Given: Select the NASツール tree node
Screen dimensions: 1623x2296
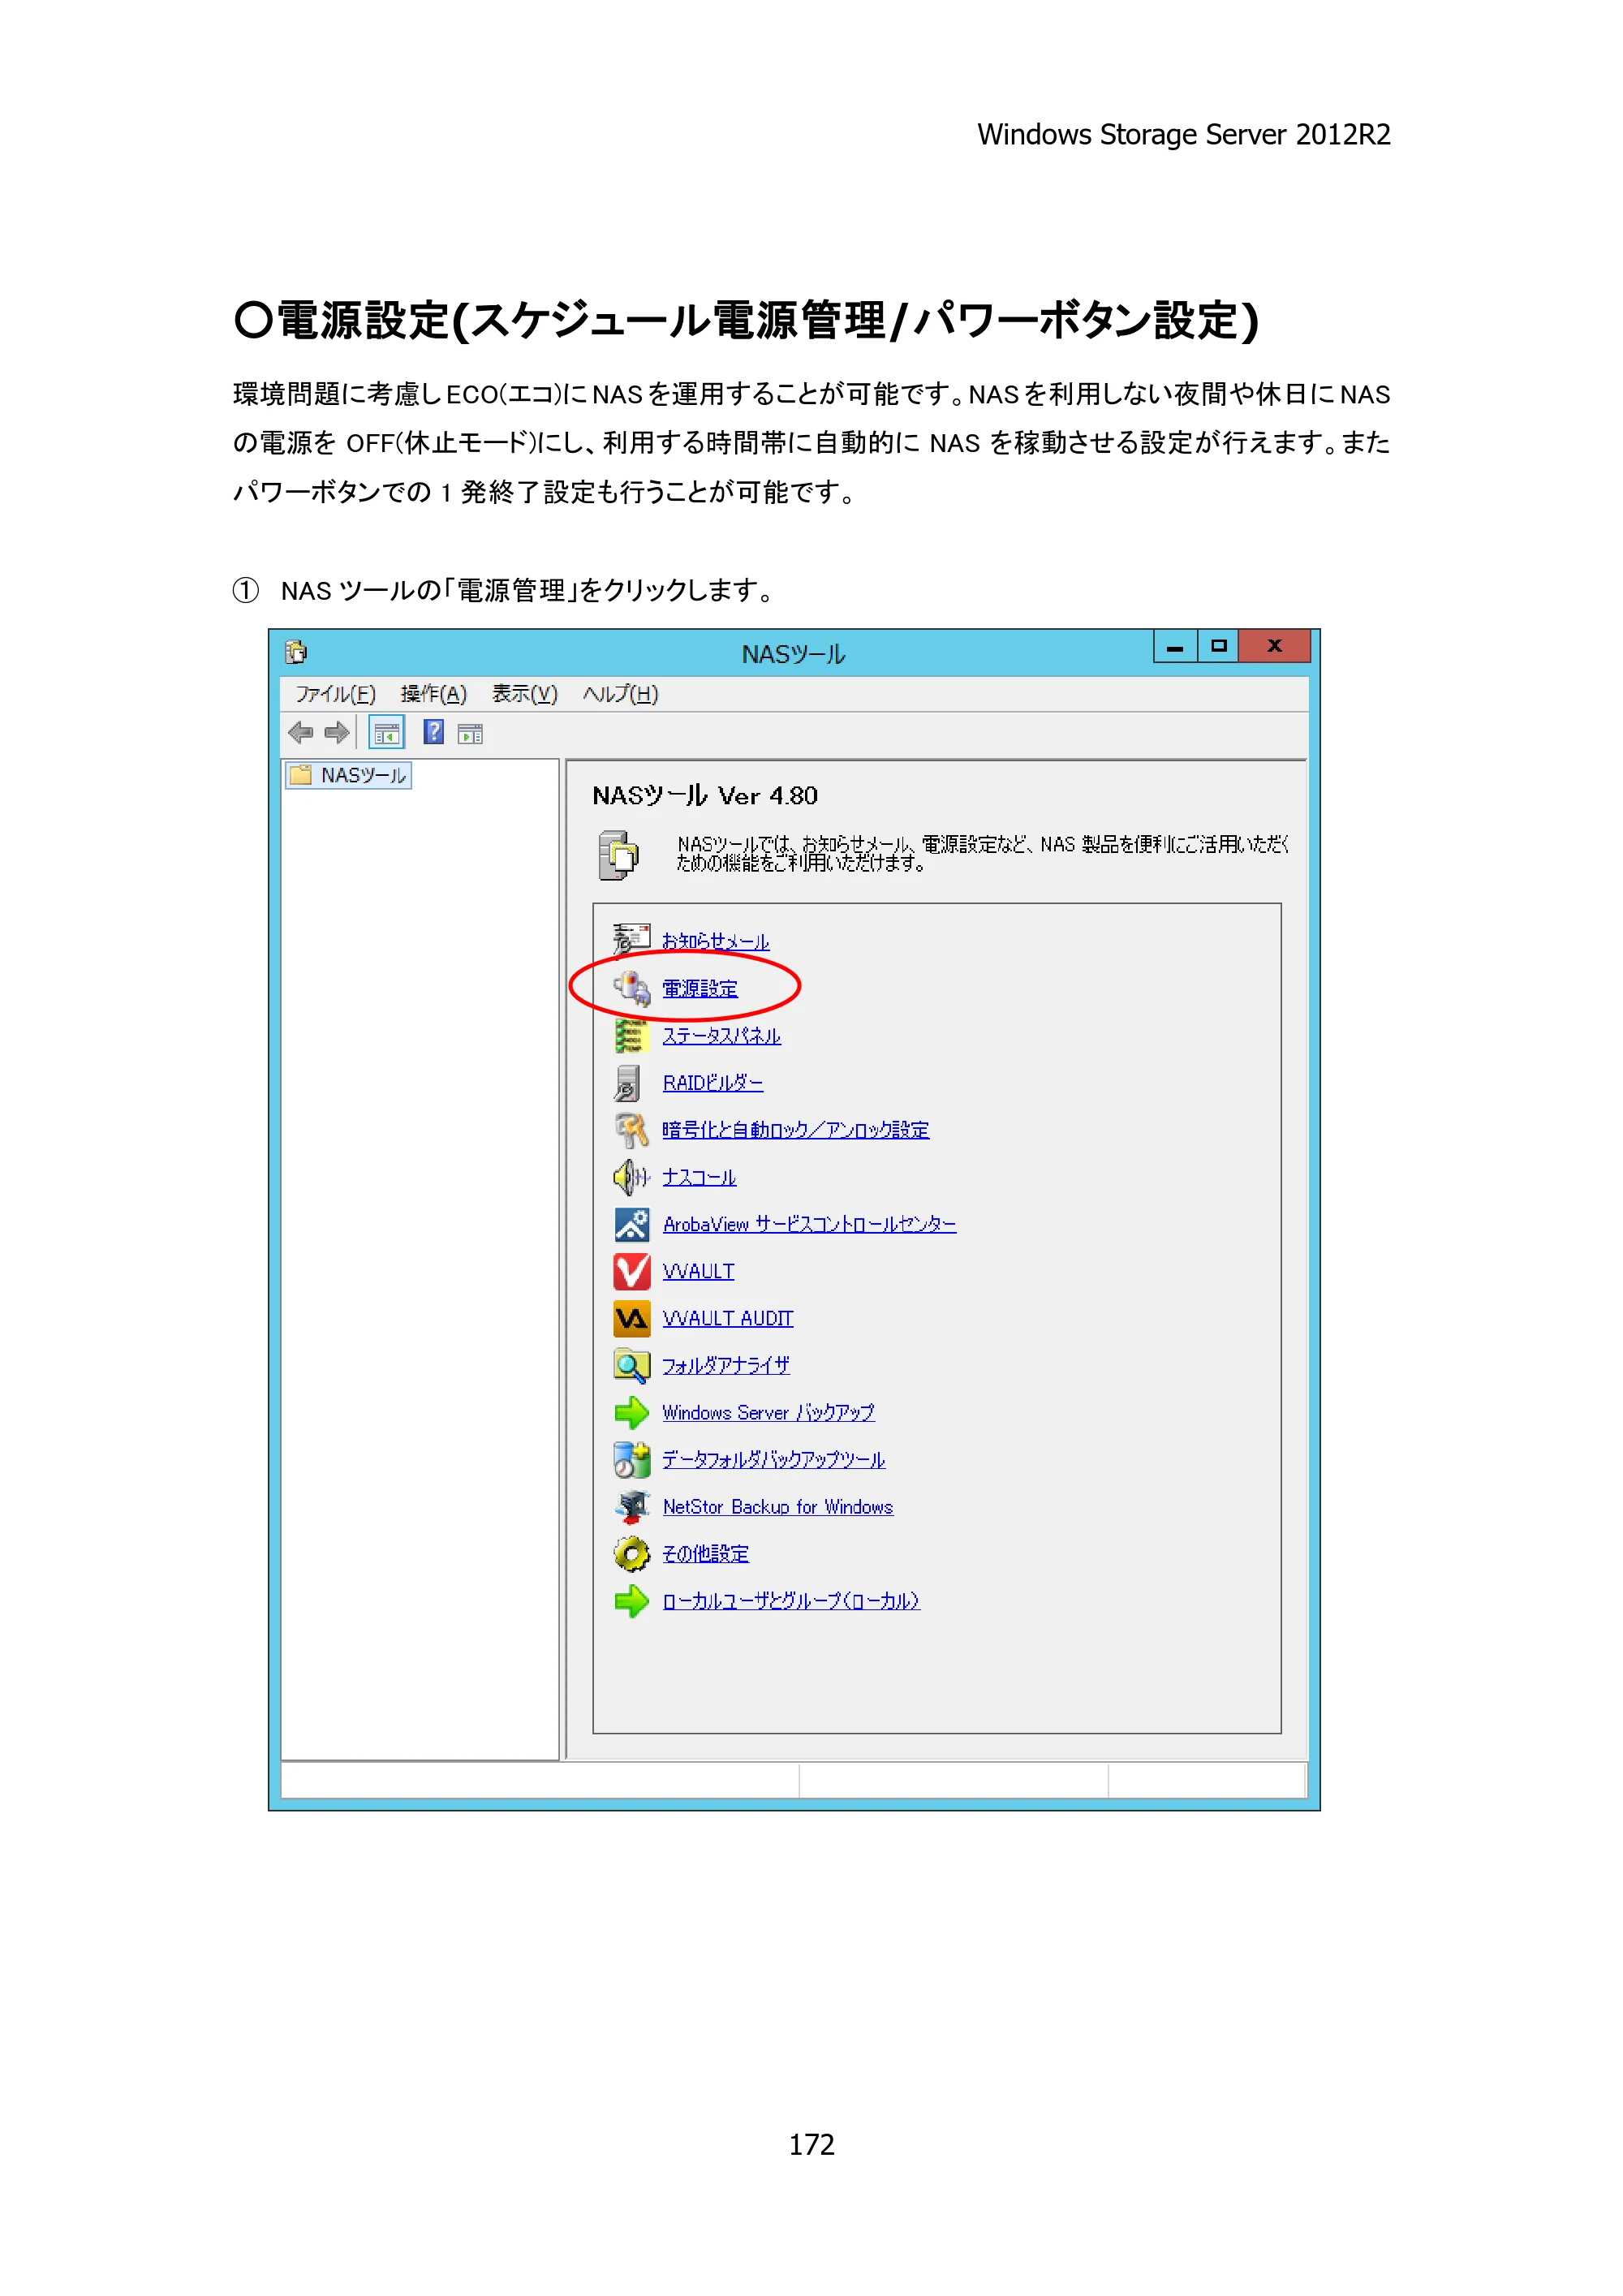Looking at the screenshot, I should (348, 775).
